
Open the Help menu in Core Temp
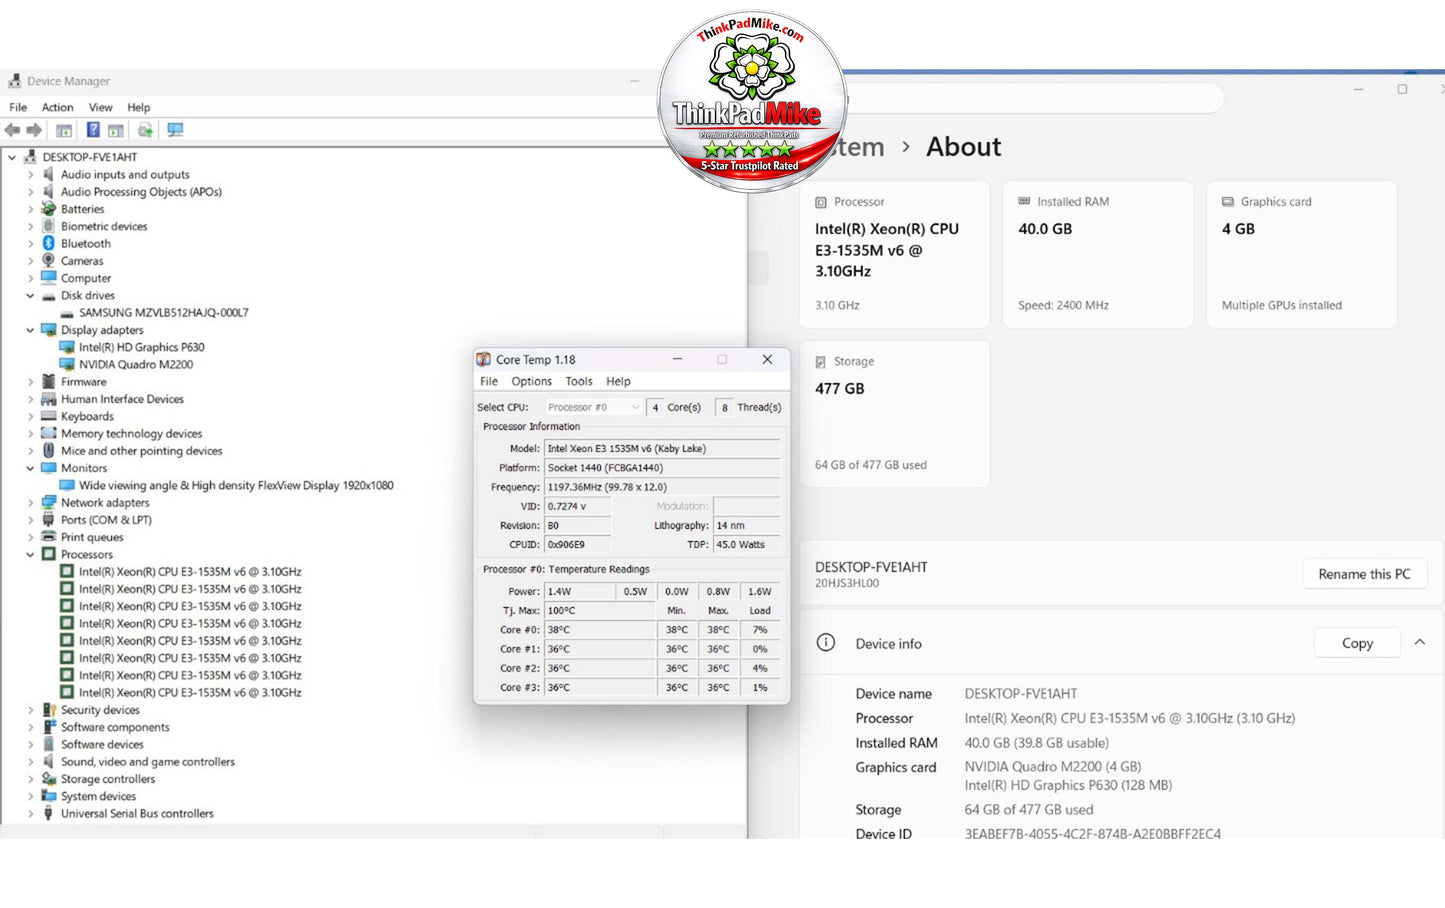619,381
